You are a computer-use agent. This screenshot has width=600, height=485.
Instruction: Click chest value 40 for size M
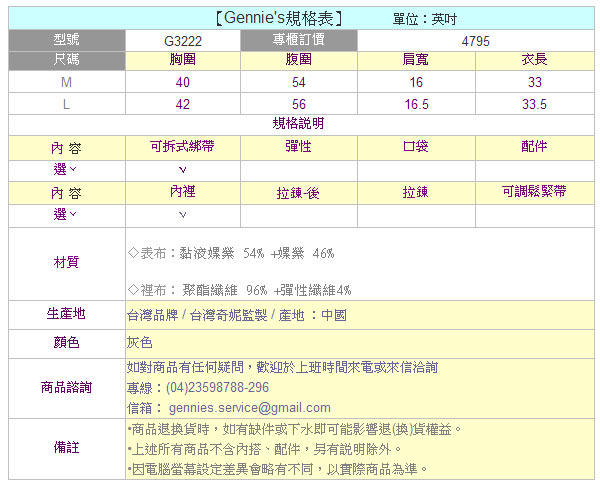coord(183,82)
